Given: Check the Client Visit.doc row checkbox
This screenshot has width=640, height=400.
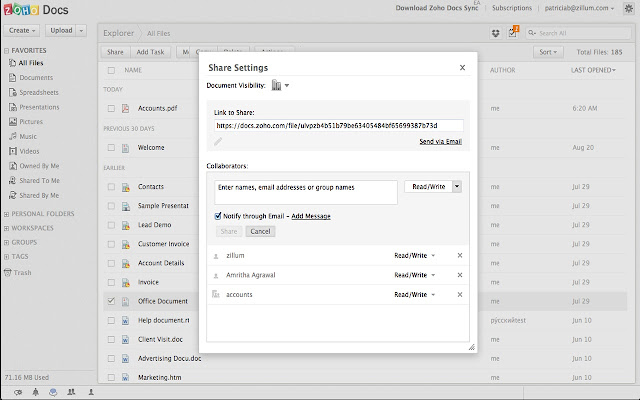Looking at the screenshot, I should [111, 339].
